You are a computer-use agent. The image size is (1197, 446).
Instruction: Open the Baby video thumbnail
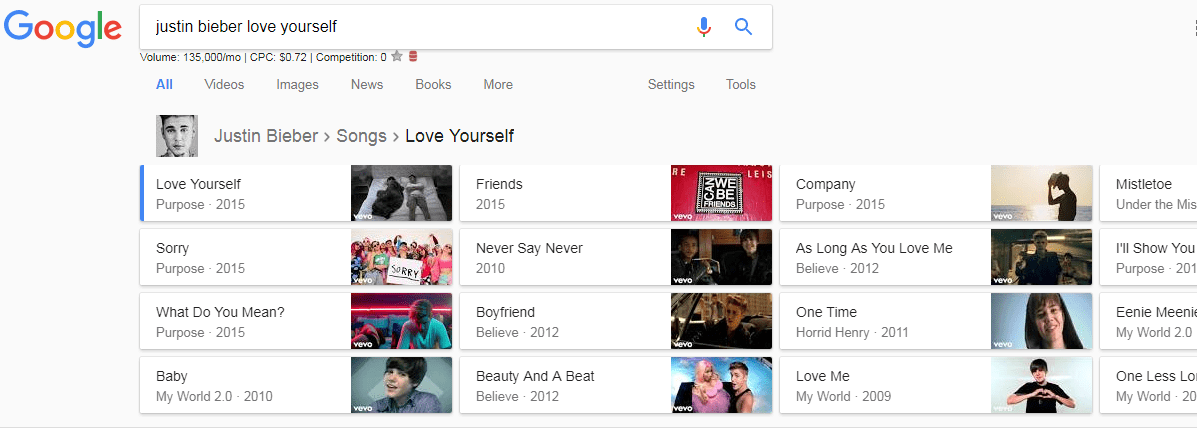pos(401,385)
